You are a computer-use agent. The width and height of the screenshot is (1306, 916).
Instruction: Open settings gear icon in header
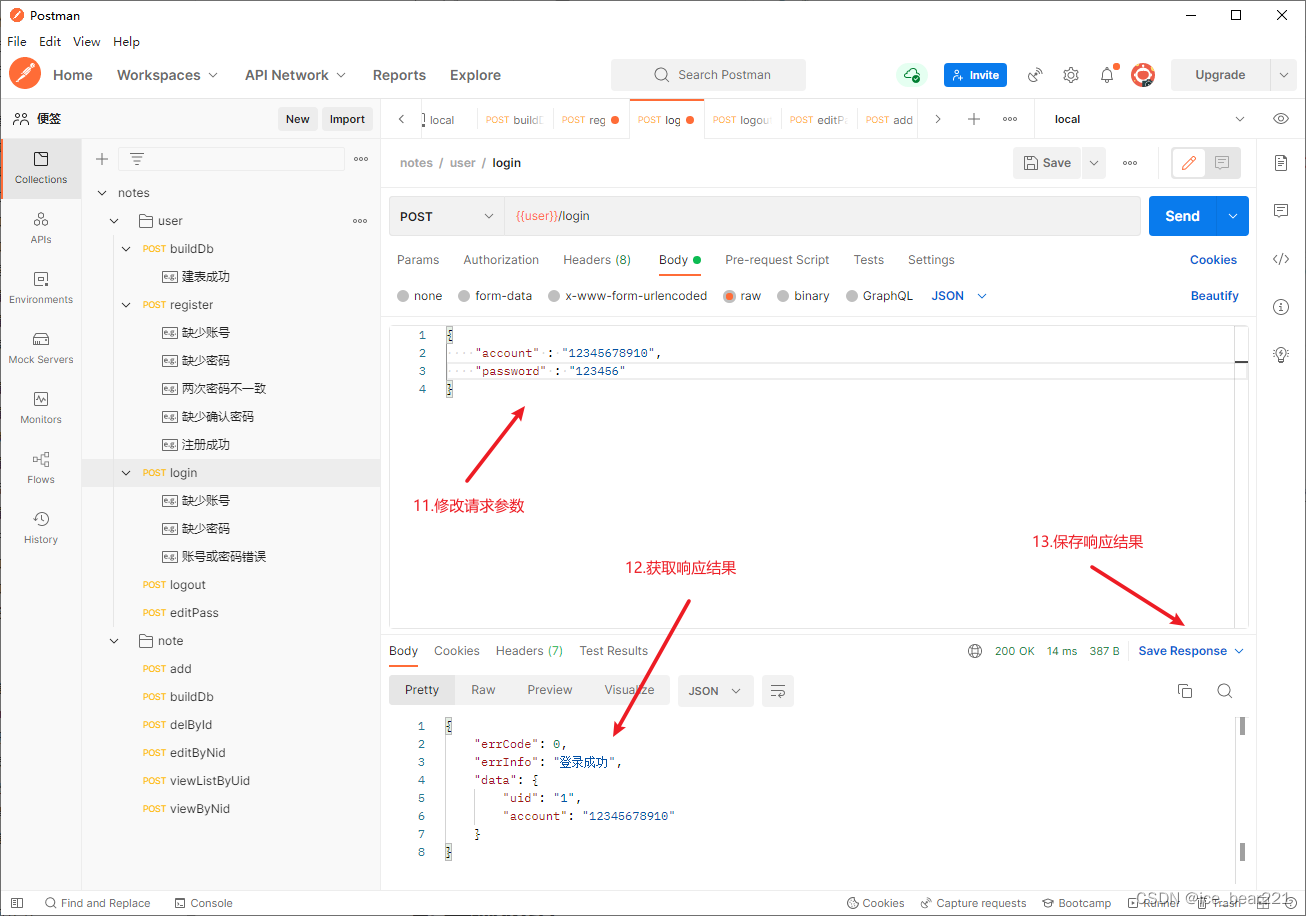click(1071, 75)
